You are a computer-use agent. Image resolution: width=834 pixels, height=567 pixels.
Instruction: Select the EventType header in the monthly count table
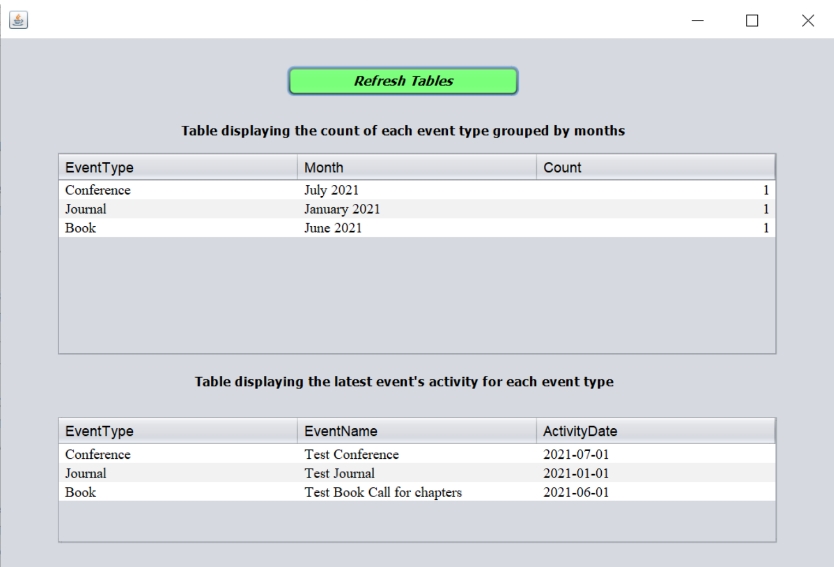pos(178,168)
